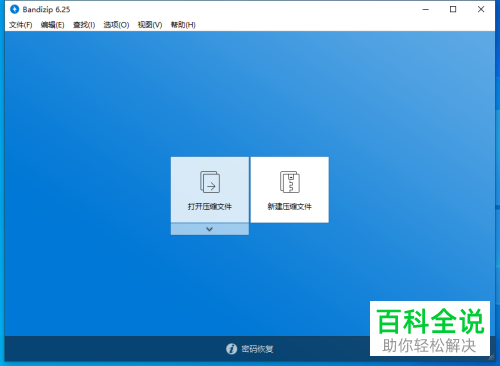This screenshot has height=366, width=500.
Task: Open the 编辑(E) menu
Action: point(53,25)
